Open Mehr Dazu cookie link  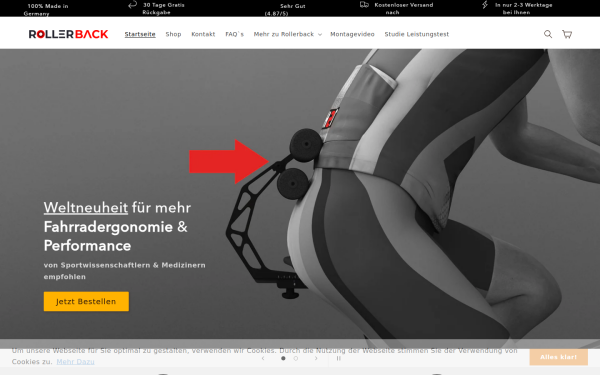pos(75,362)
